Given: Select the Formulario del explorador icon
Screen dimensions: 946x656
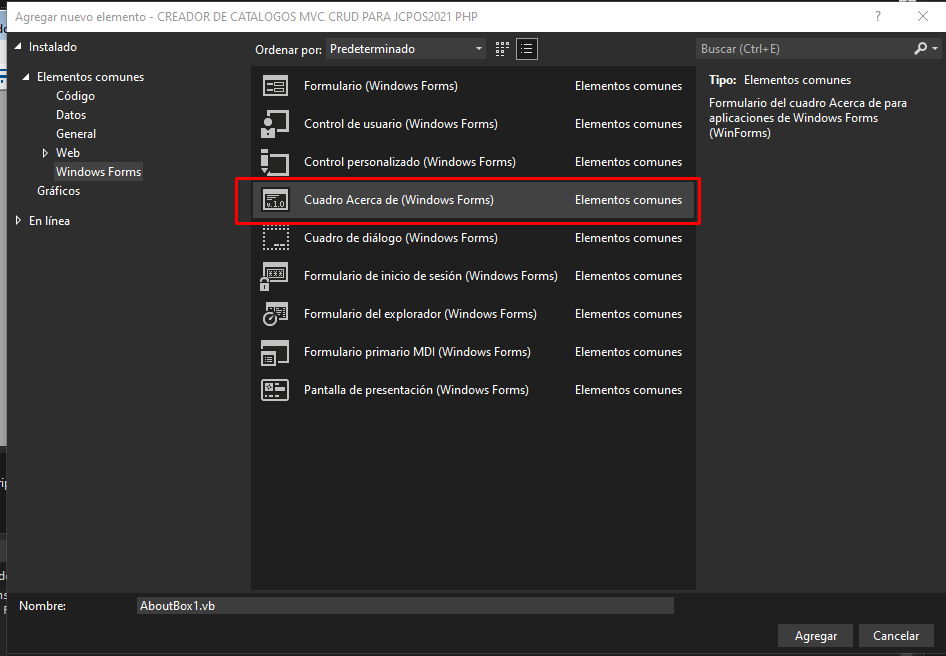Looking at the screenshot, I should (x=275, y=314).
